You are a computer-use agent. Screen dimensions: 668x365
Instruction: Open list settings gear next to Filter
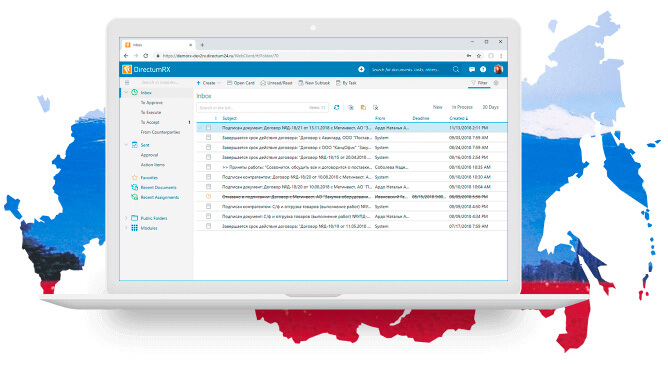[496, 83]
